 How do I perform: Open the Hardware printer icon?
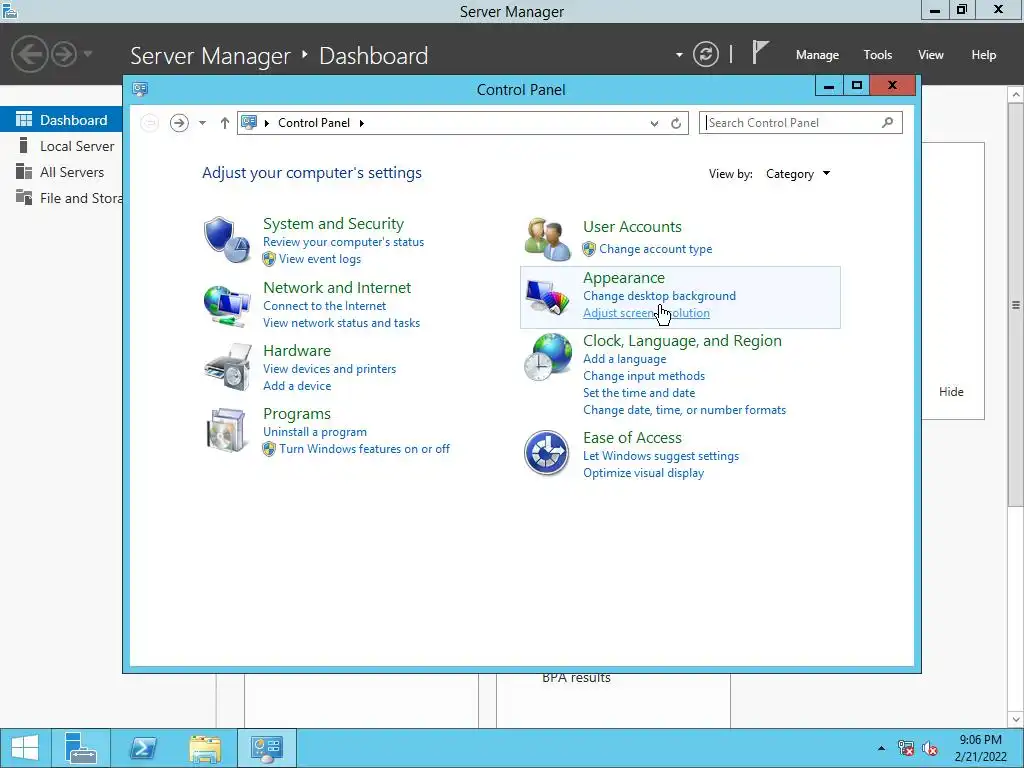click(228, 368)
